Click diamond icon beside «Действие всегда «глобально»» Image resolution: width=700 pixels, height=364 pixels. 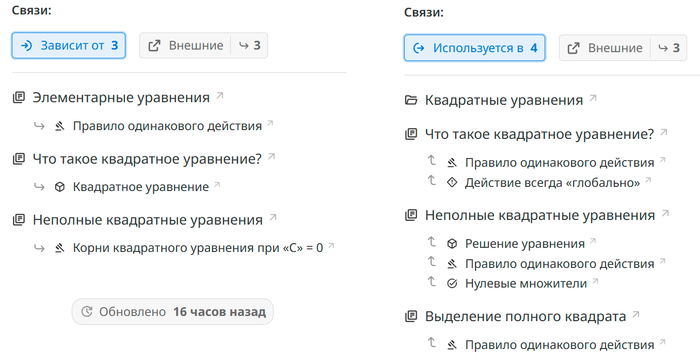coord(452,182)
